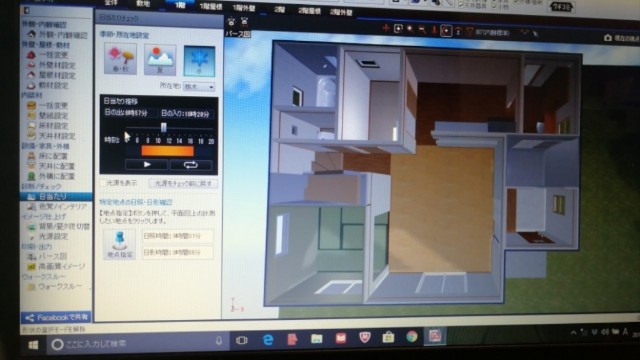The height and width of the screenshot is (360, 640).
Task: Click the camera current-viewpoint icon
Action: [x=608, y=38]
